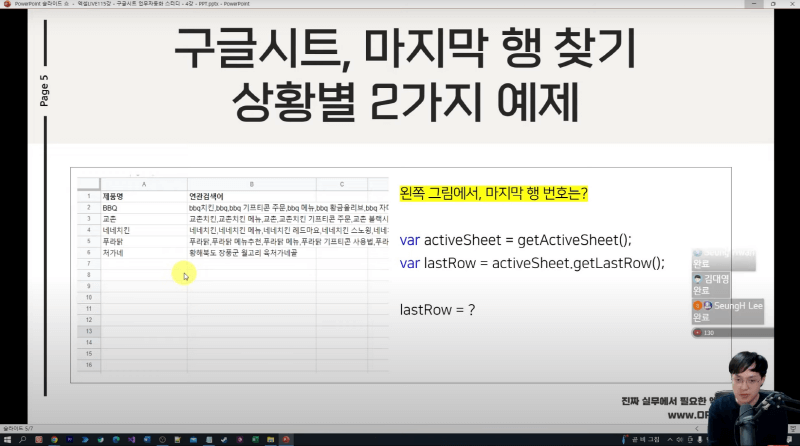
Task: Open Google Chrome from the taskbar
Action: (x=54, y=439)
